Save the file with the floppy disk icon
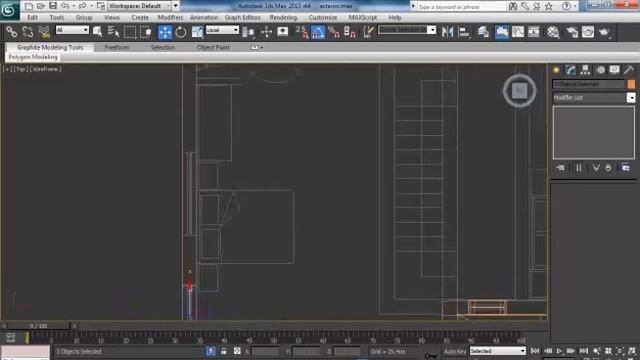640x360 pixels. pyautogui.click(x=53, y=6)
